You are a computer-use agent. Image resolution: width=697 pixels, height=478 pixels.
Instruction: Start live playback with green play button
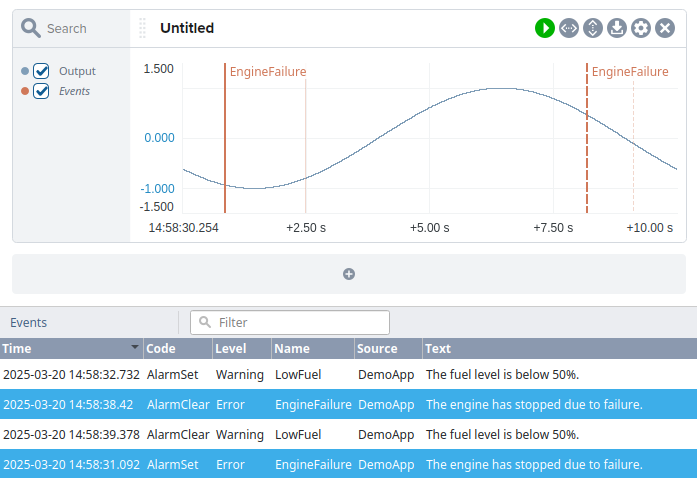(545, 28)
